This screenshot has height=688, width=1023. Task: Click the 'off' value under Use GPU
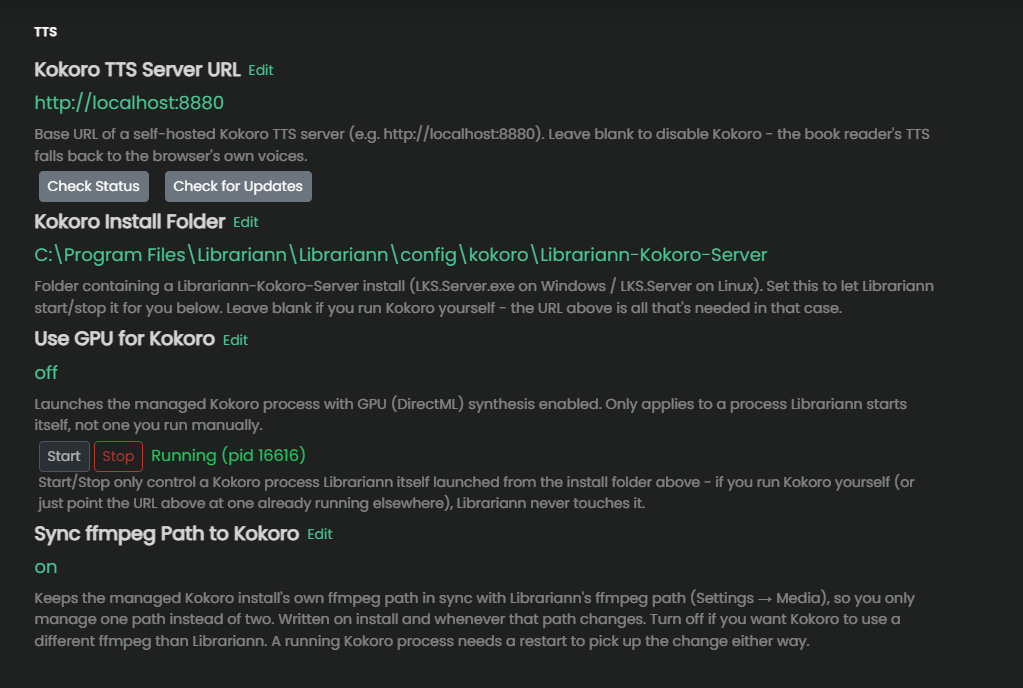pyautogui.click(x=46, y=372)
